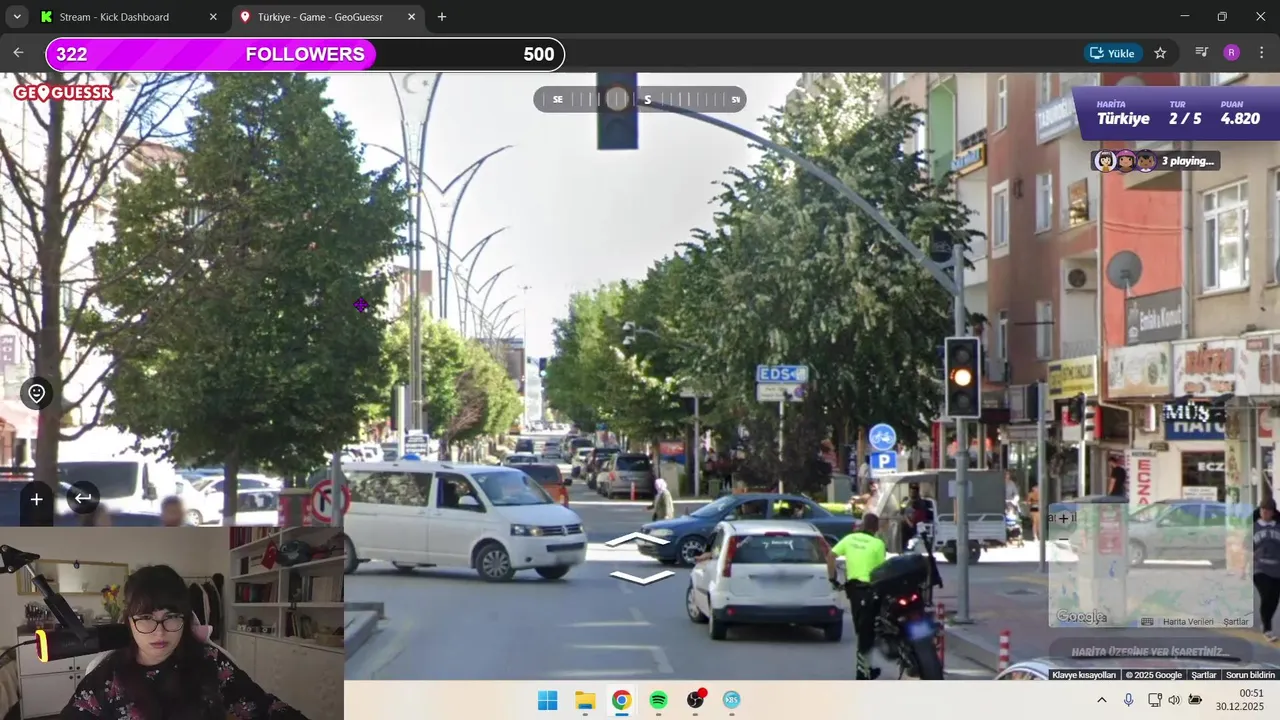Open the battery tray icon
The height and width of the screenshot is (720, 1280).
[1195, 700]
